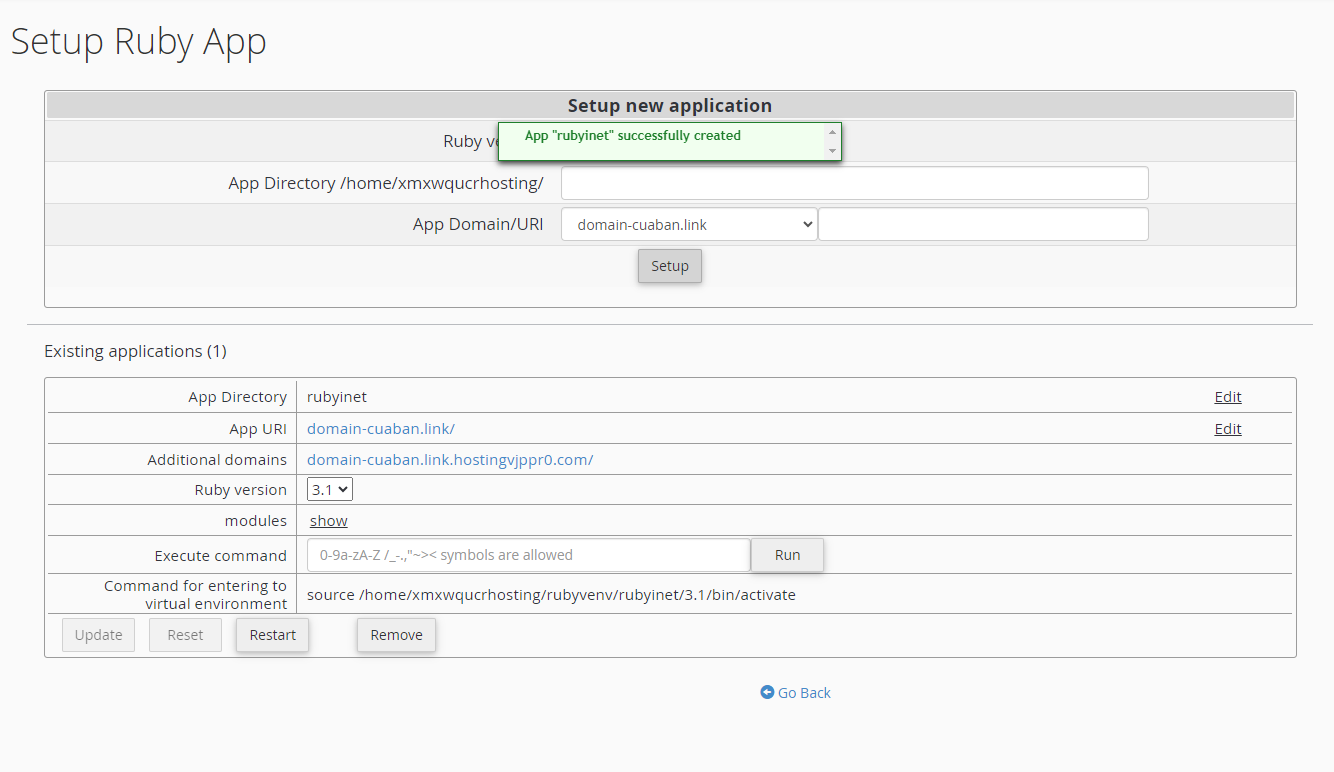Viewport: 1334px width, 772px height.
Task: Click the 'rubyinet' App Directory value
Action: point(337,397)
